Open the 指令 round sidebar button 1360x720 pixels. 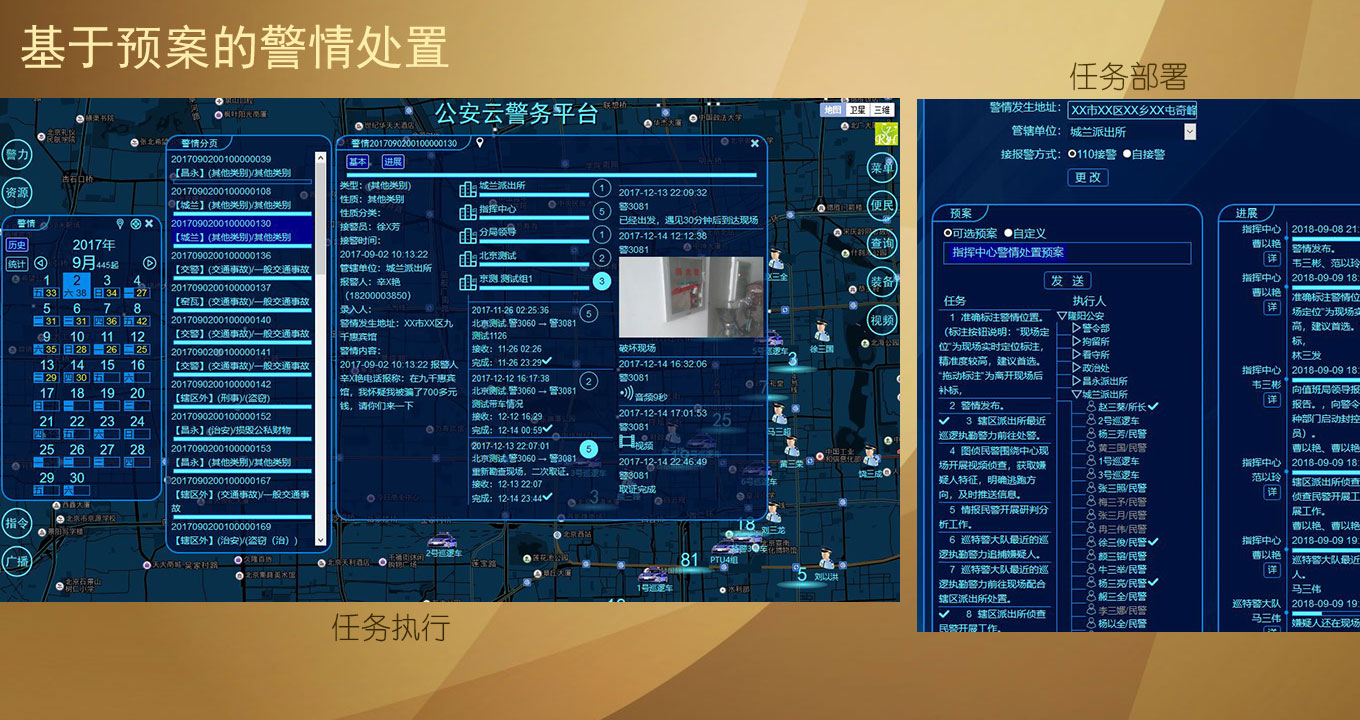(17, 523)
